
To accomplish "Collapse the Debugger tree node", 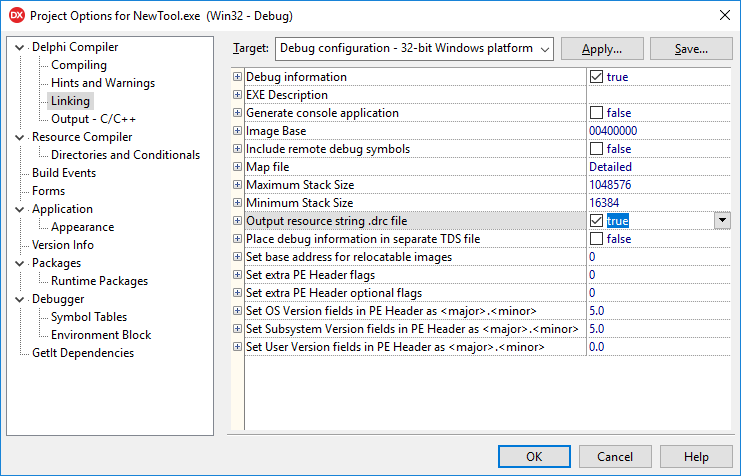I will click(x=19, y=299).
